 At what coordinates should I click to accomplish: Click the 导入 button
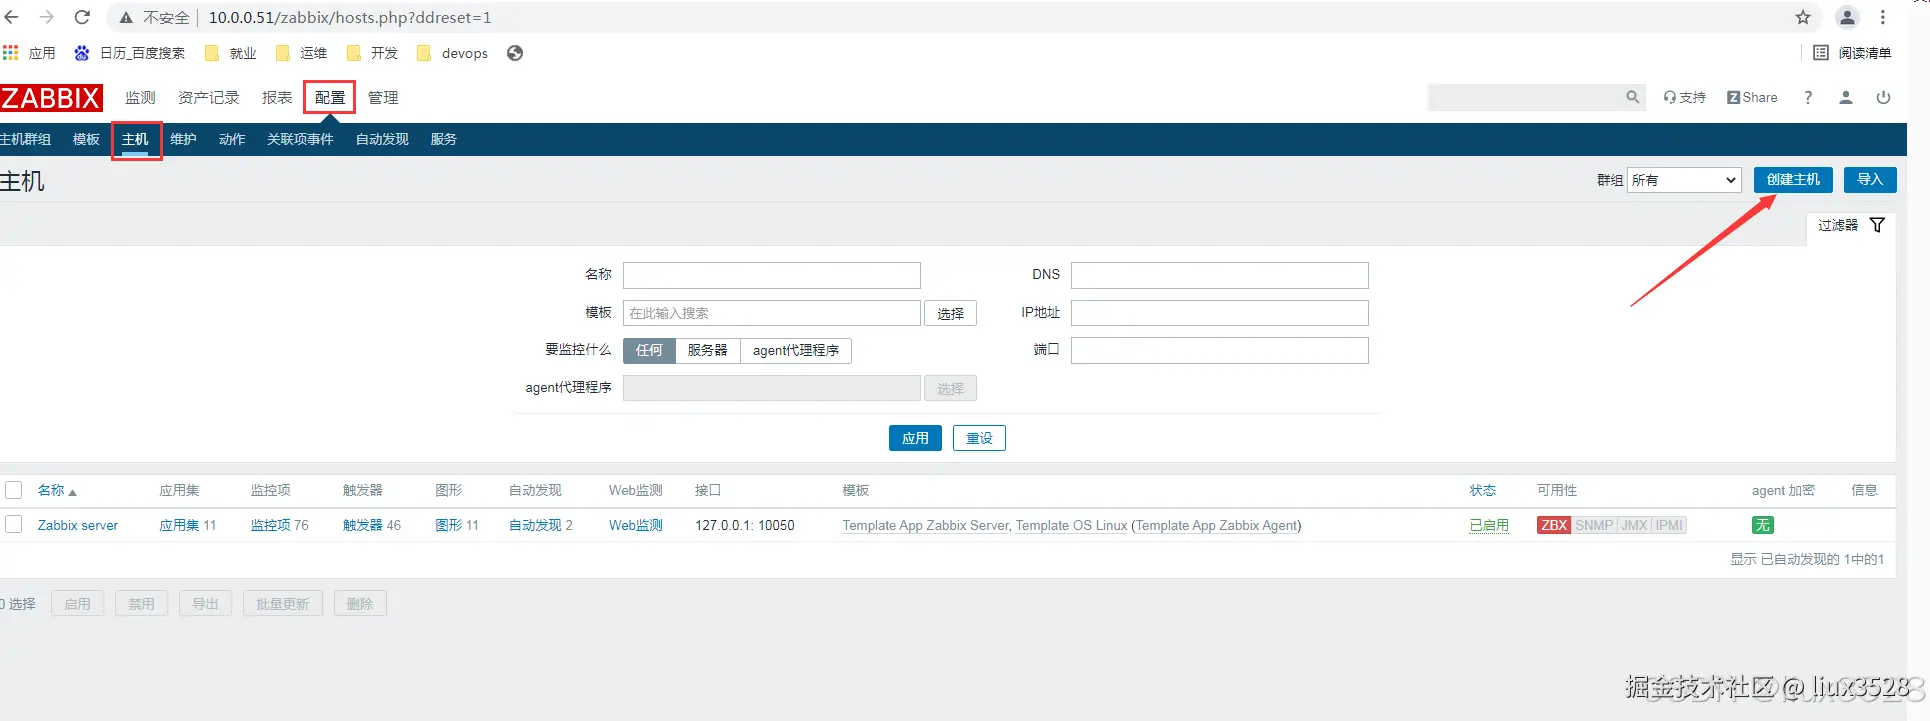[1870, 180]
